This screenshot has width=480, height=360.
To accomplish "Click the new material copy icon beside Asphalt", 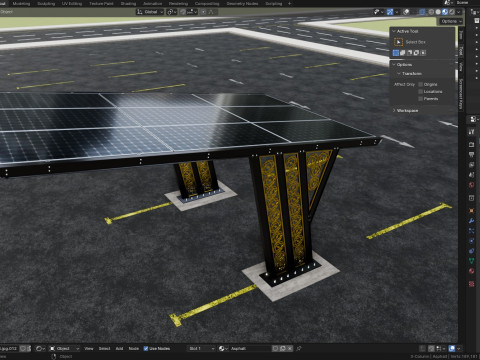I will [x=283, y=348].
